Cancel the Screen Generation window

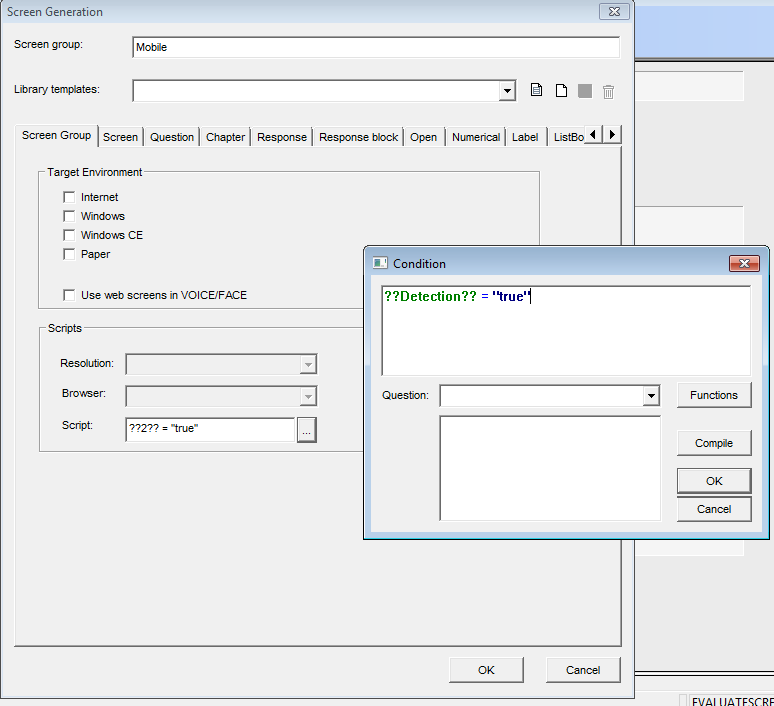(583, 670)
